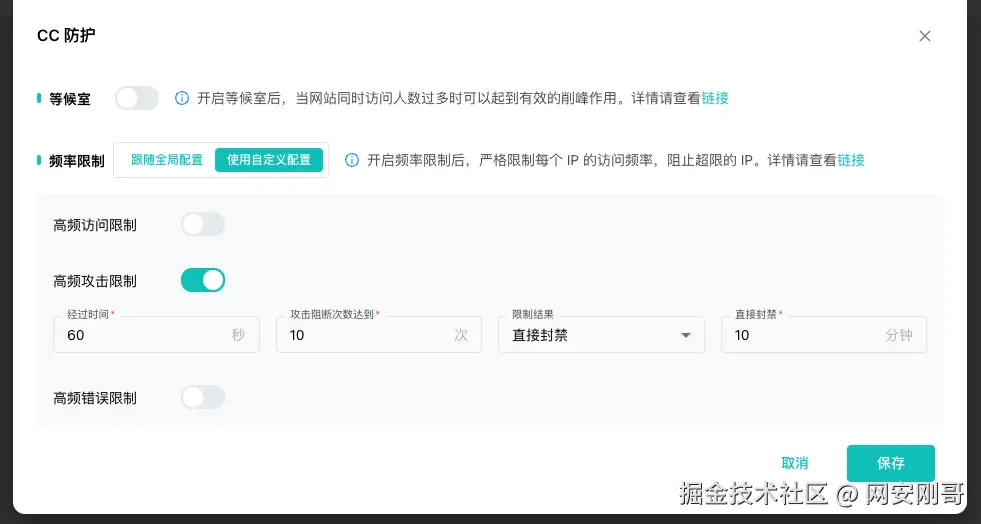This screenshot has width=981, height=524.
Task: Open 链接 in the 频率限制 description
Action: (x=851, y=160)
